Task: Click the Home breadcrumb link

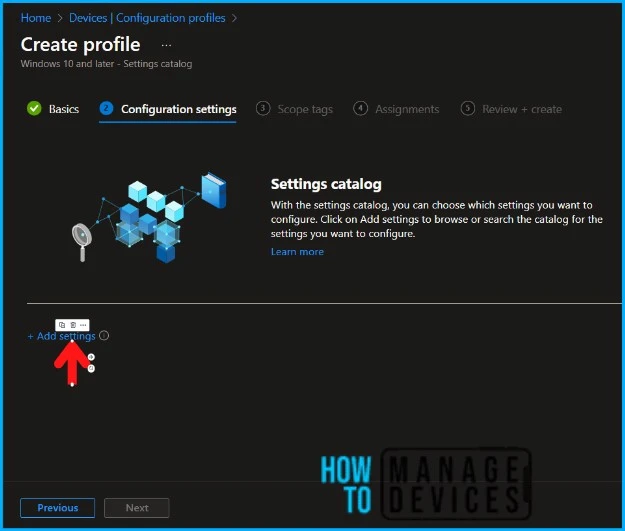Action: 36,18
